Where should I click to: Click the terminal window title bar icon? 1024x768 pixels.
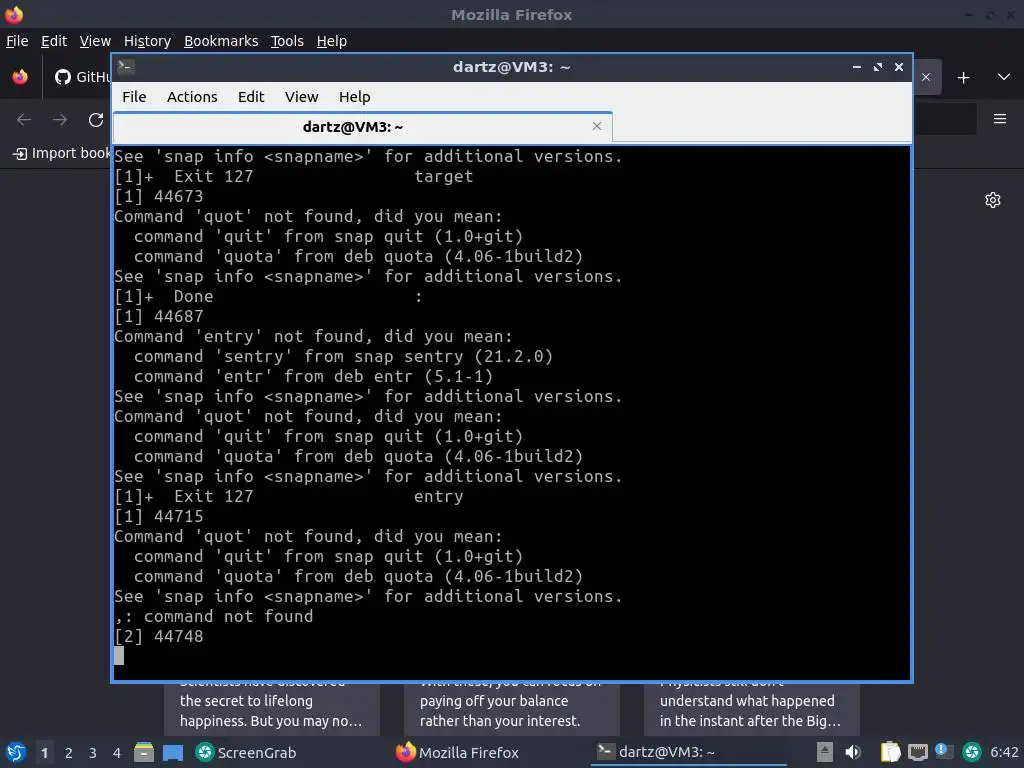tap(126, 66)
